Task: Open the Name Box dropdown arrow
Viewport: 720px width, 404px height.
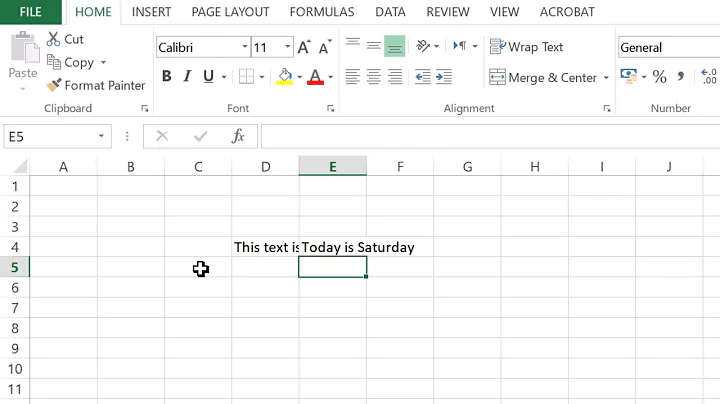Action: (101, 136)
